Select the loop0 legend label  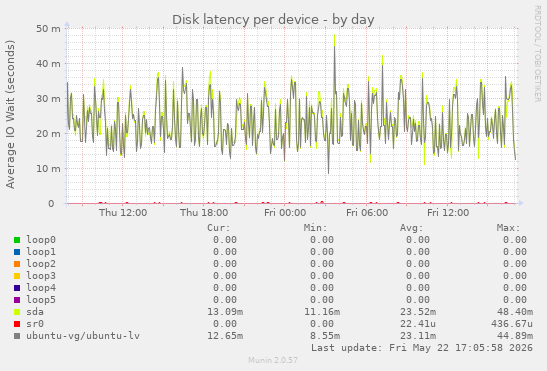click(41, 240)
